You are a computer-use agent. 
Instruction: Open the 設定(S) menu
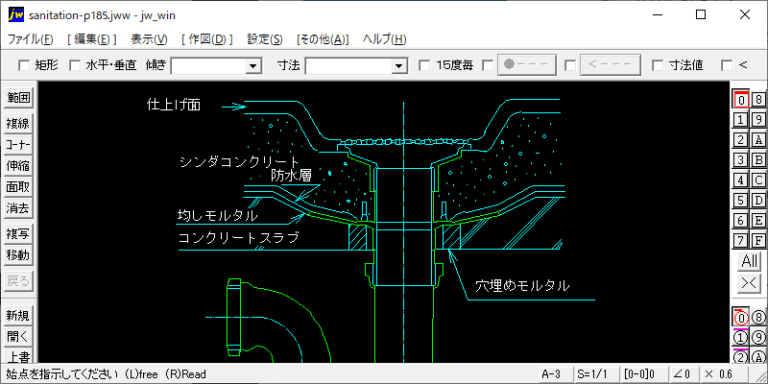264,39
